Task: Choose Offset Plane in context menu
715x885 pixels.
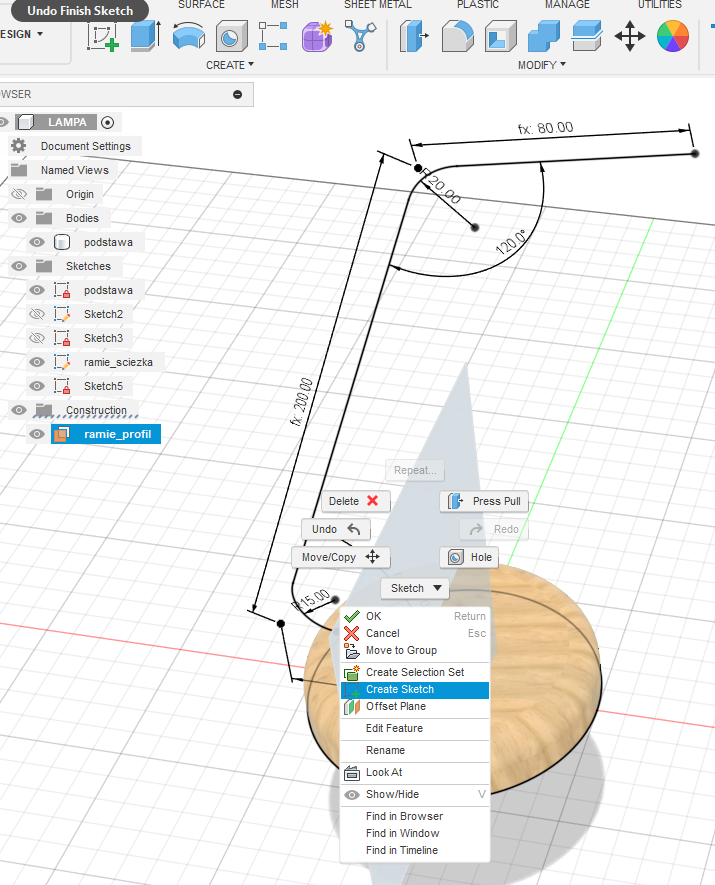Action: (x=396, y=707)
